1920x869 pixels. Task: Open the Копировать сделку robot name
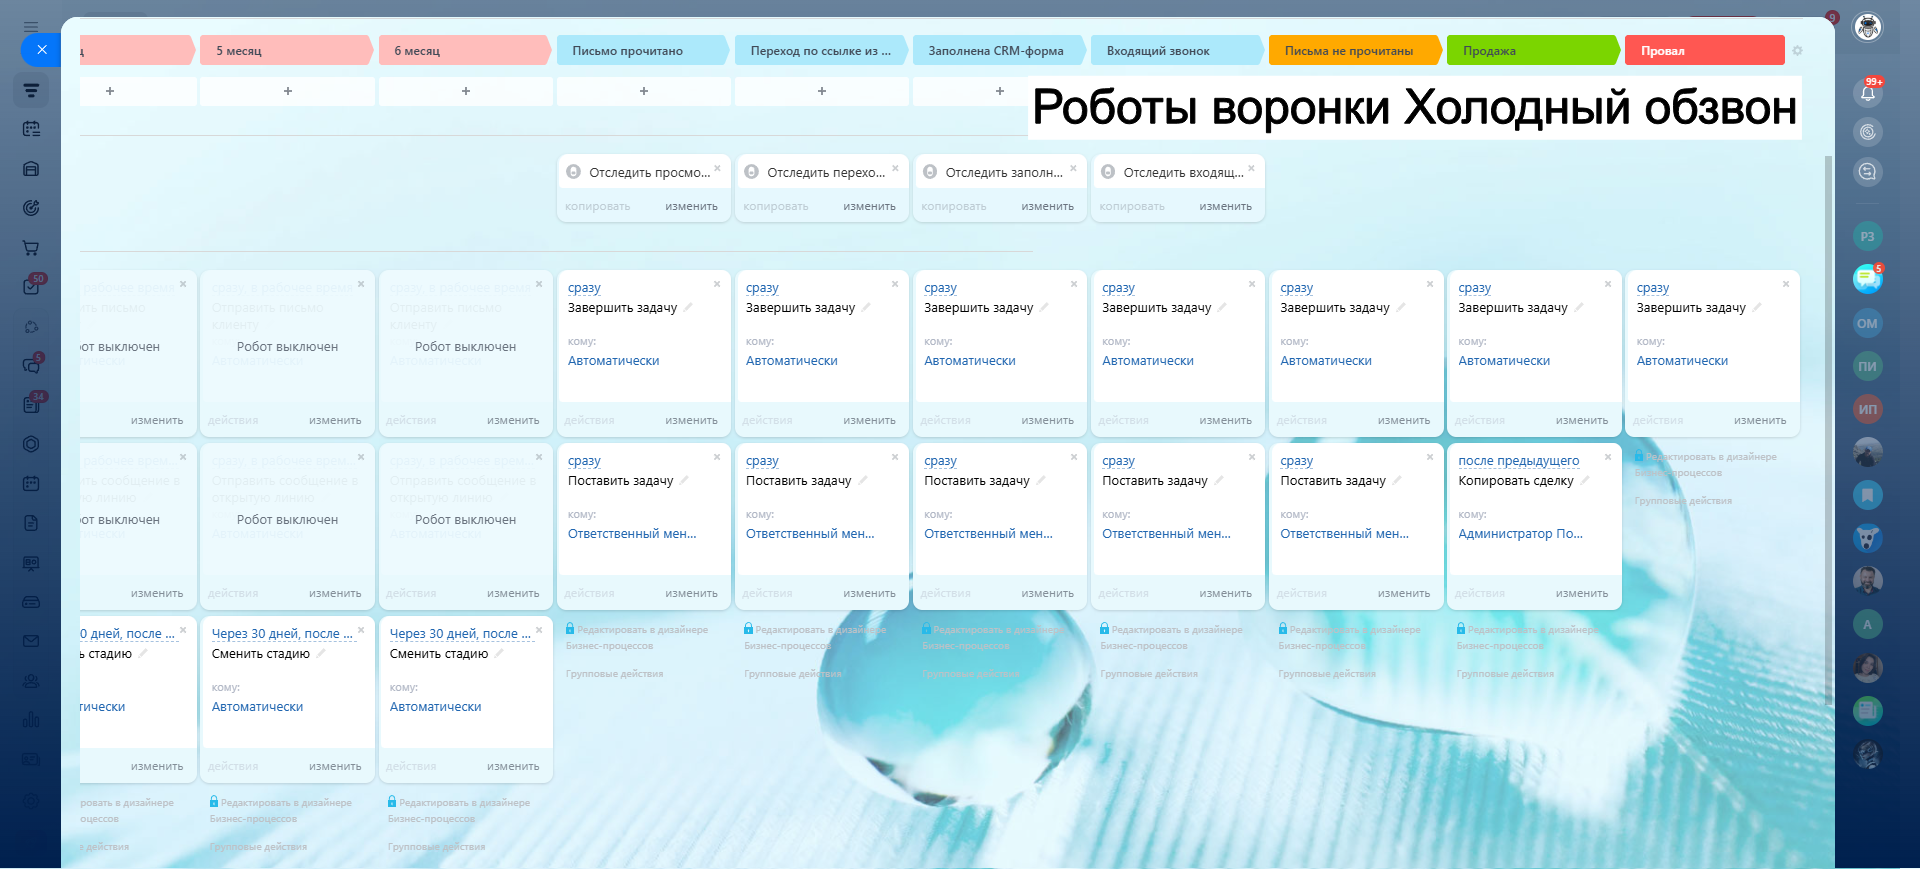(x=1516, y=481)
